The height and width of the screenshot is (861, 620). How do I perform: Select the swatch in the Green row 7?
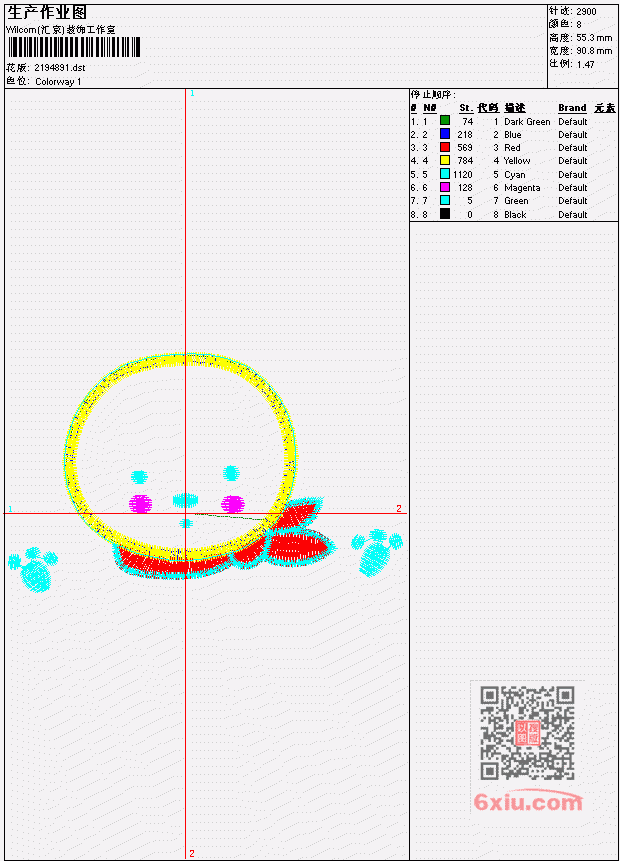point(445,200)
